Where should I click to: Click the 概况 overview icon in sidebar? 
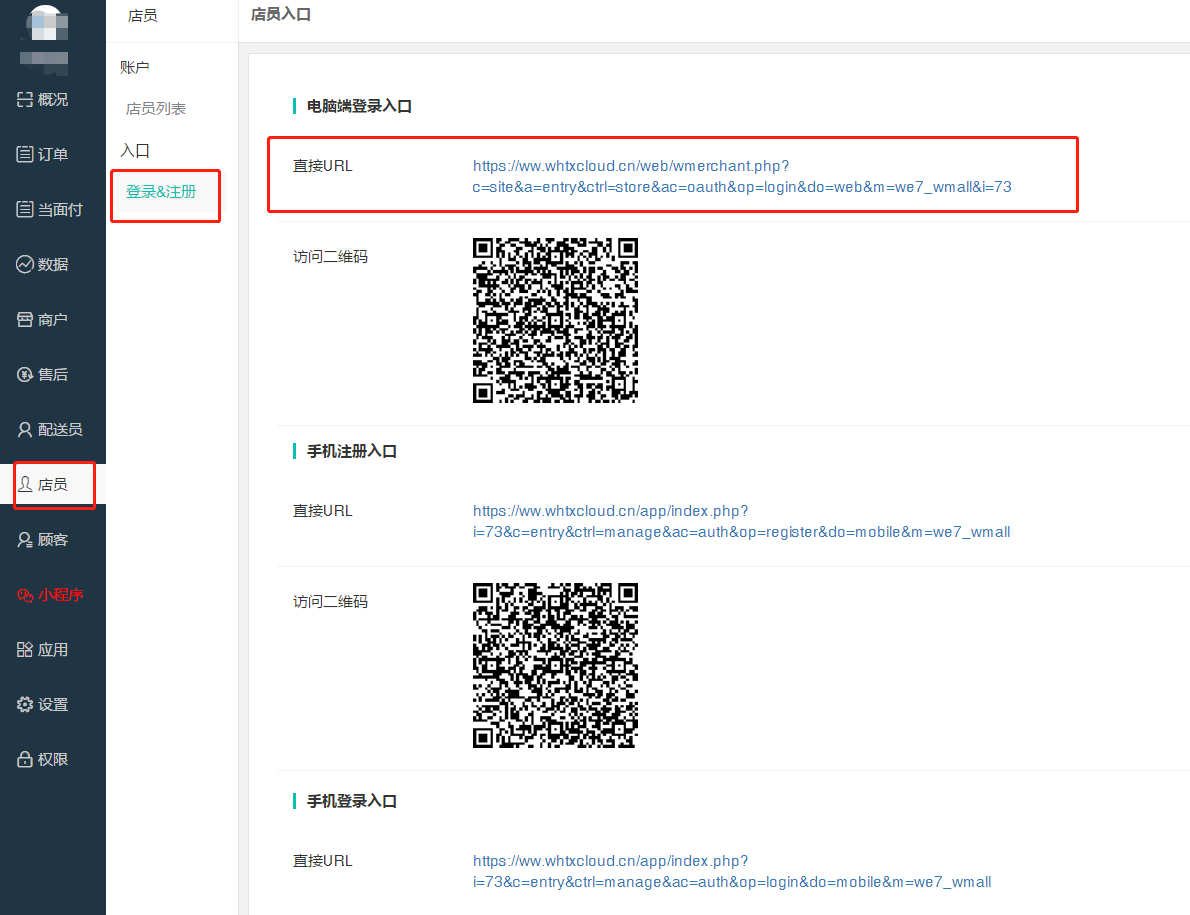tap(25, 99)
